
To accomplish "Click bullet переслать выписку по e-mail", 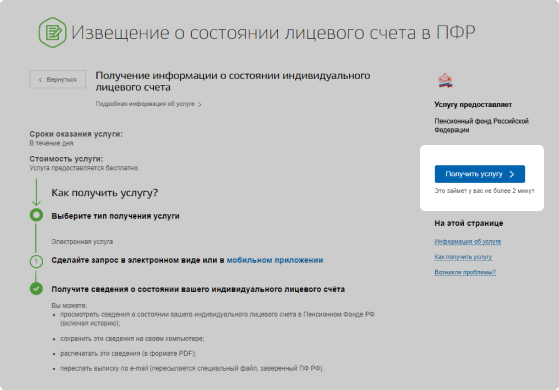I will [x=192, y=368].
